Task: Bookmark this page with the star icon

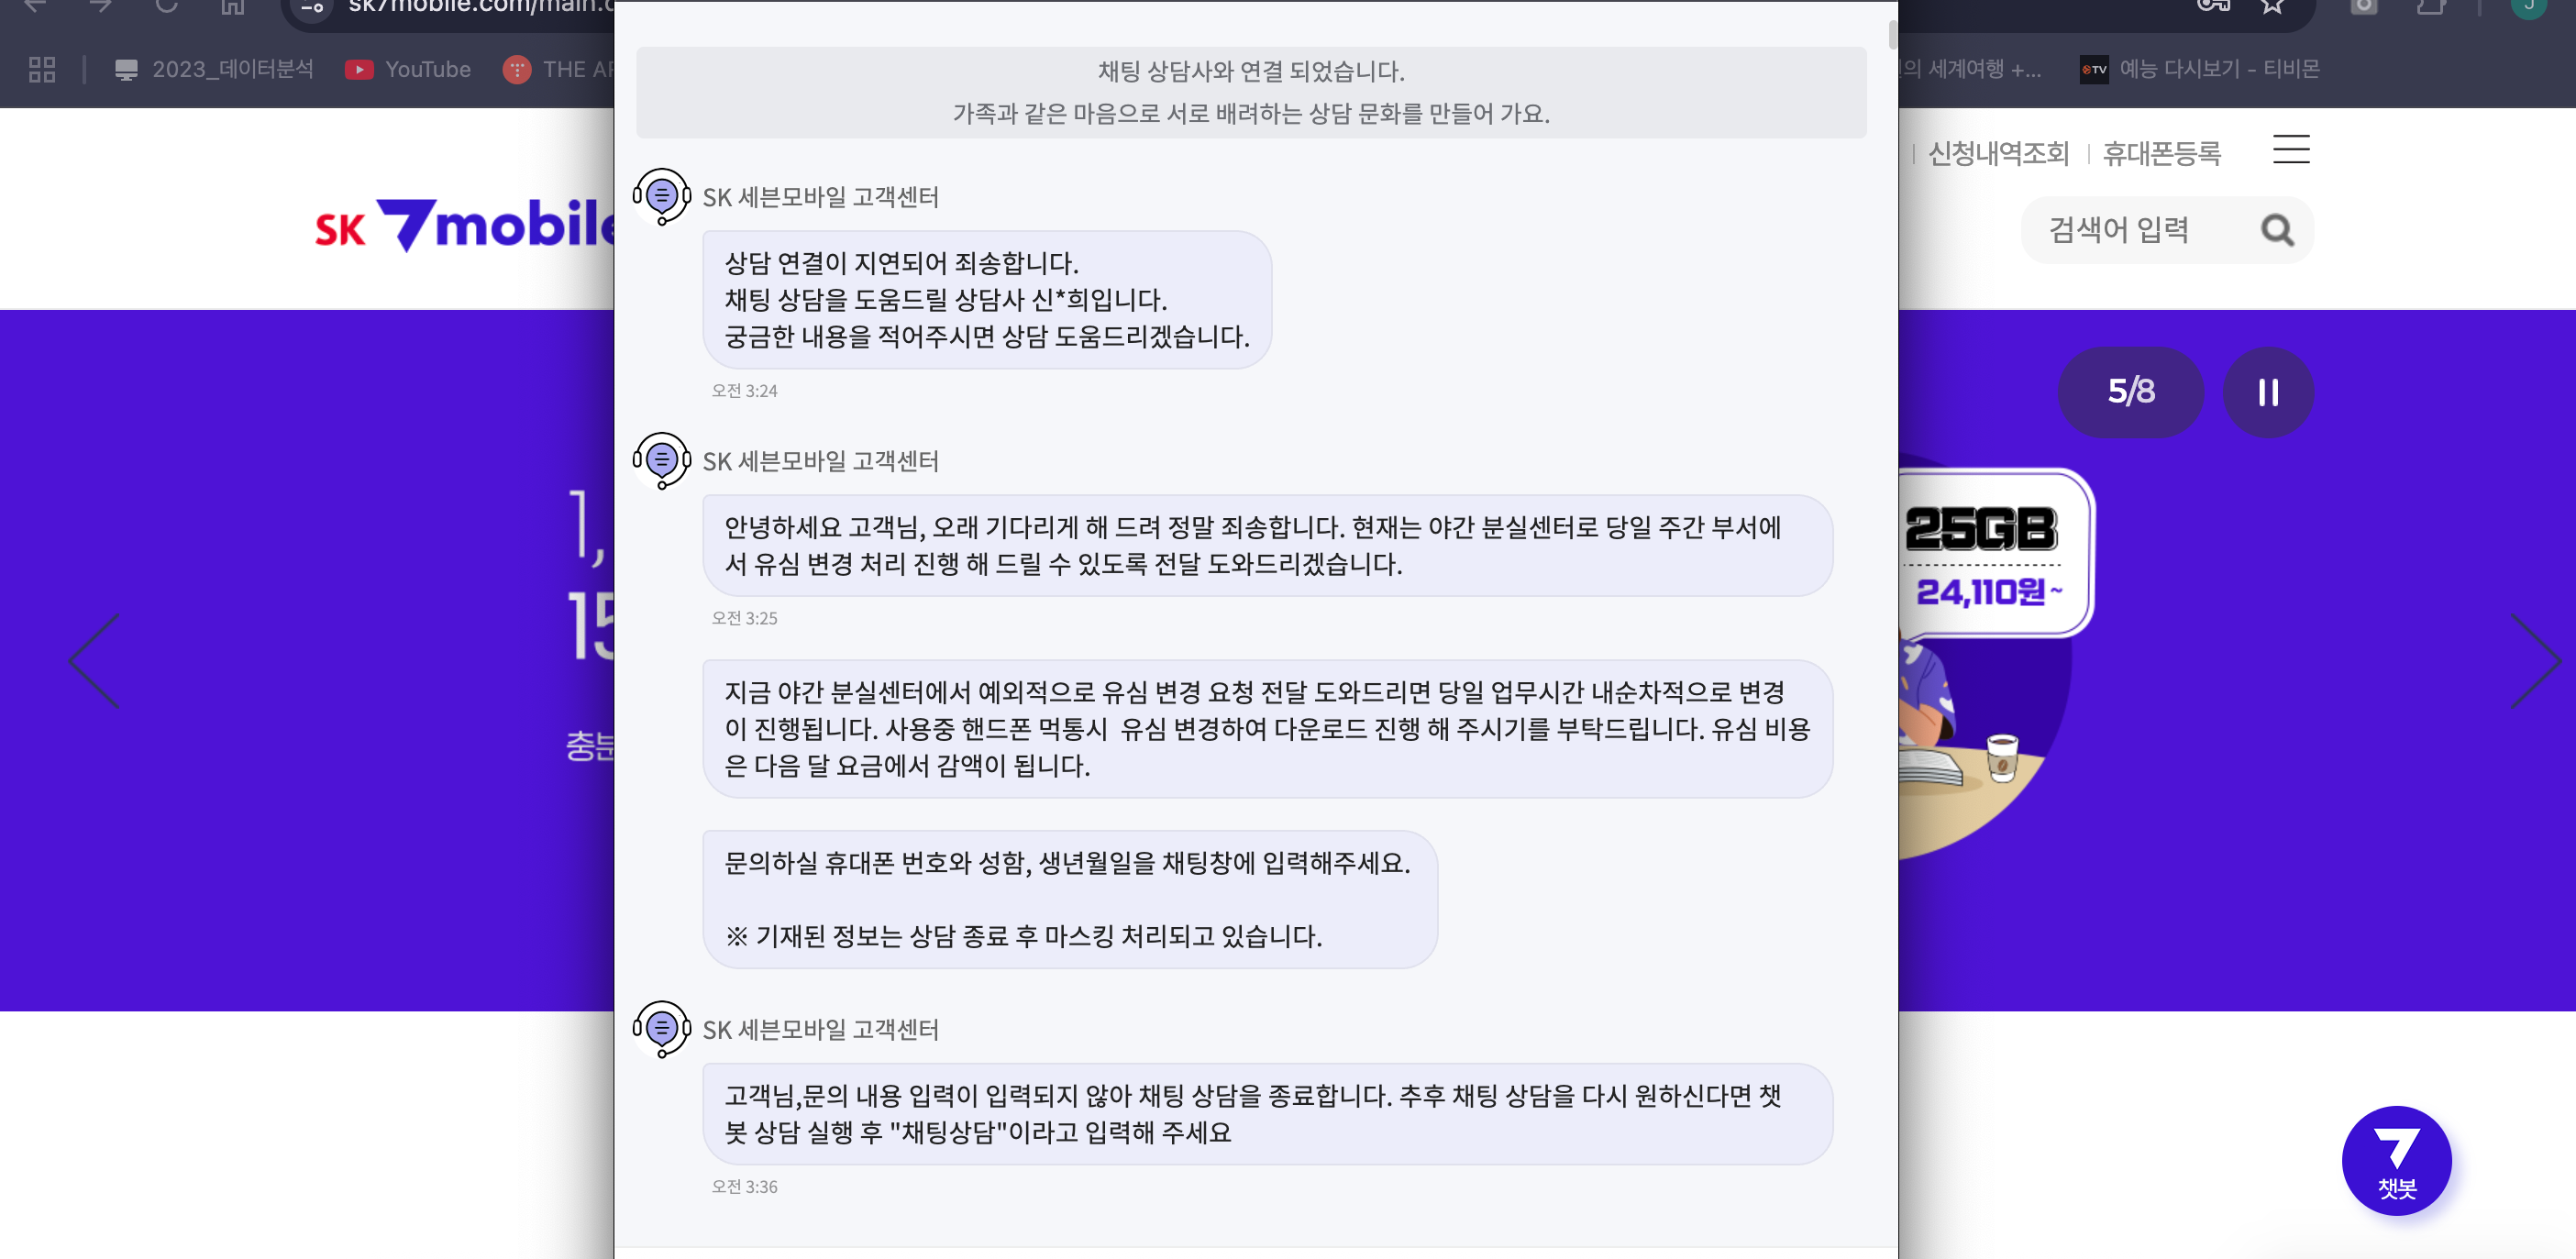Action: [2272, 6]
